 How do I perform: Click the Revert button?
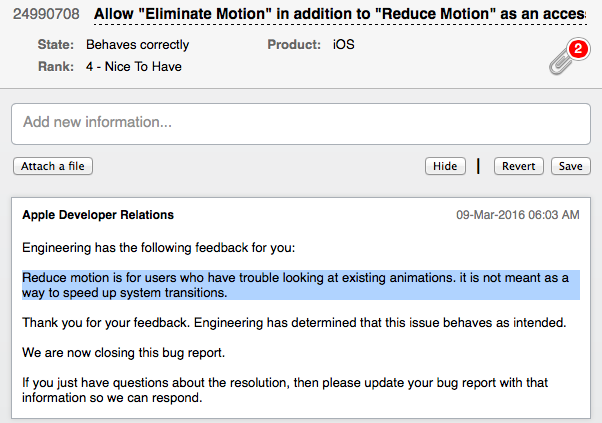tap(519, 166)
